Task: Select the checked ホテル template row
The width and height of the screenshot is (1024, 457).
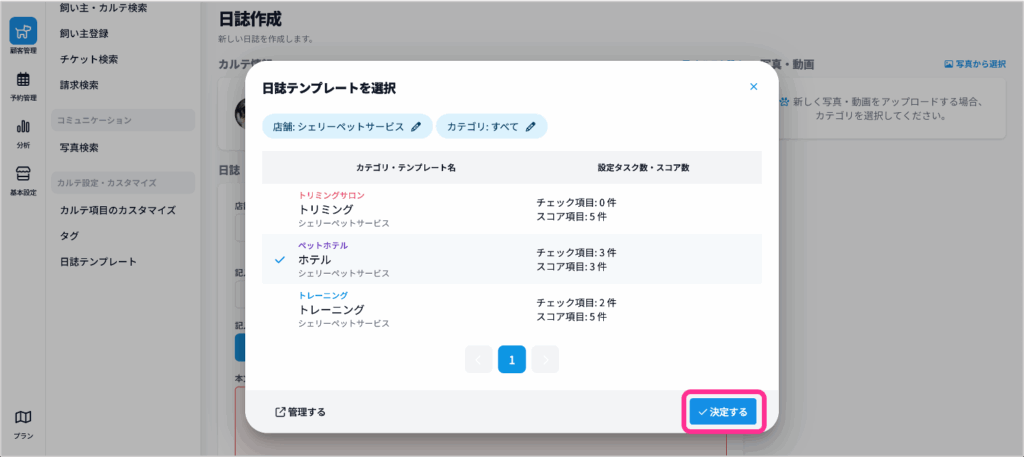Action: click(x=511, y=259)
